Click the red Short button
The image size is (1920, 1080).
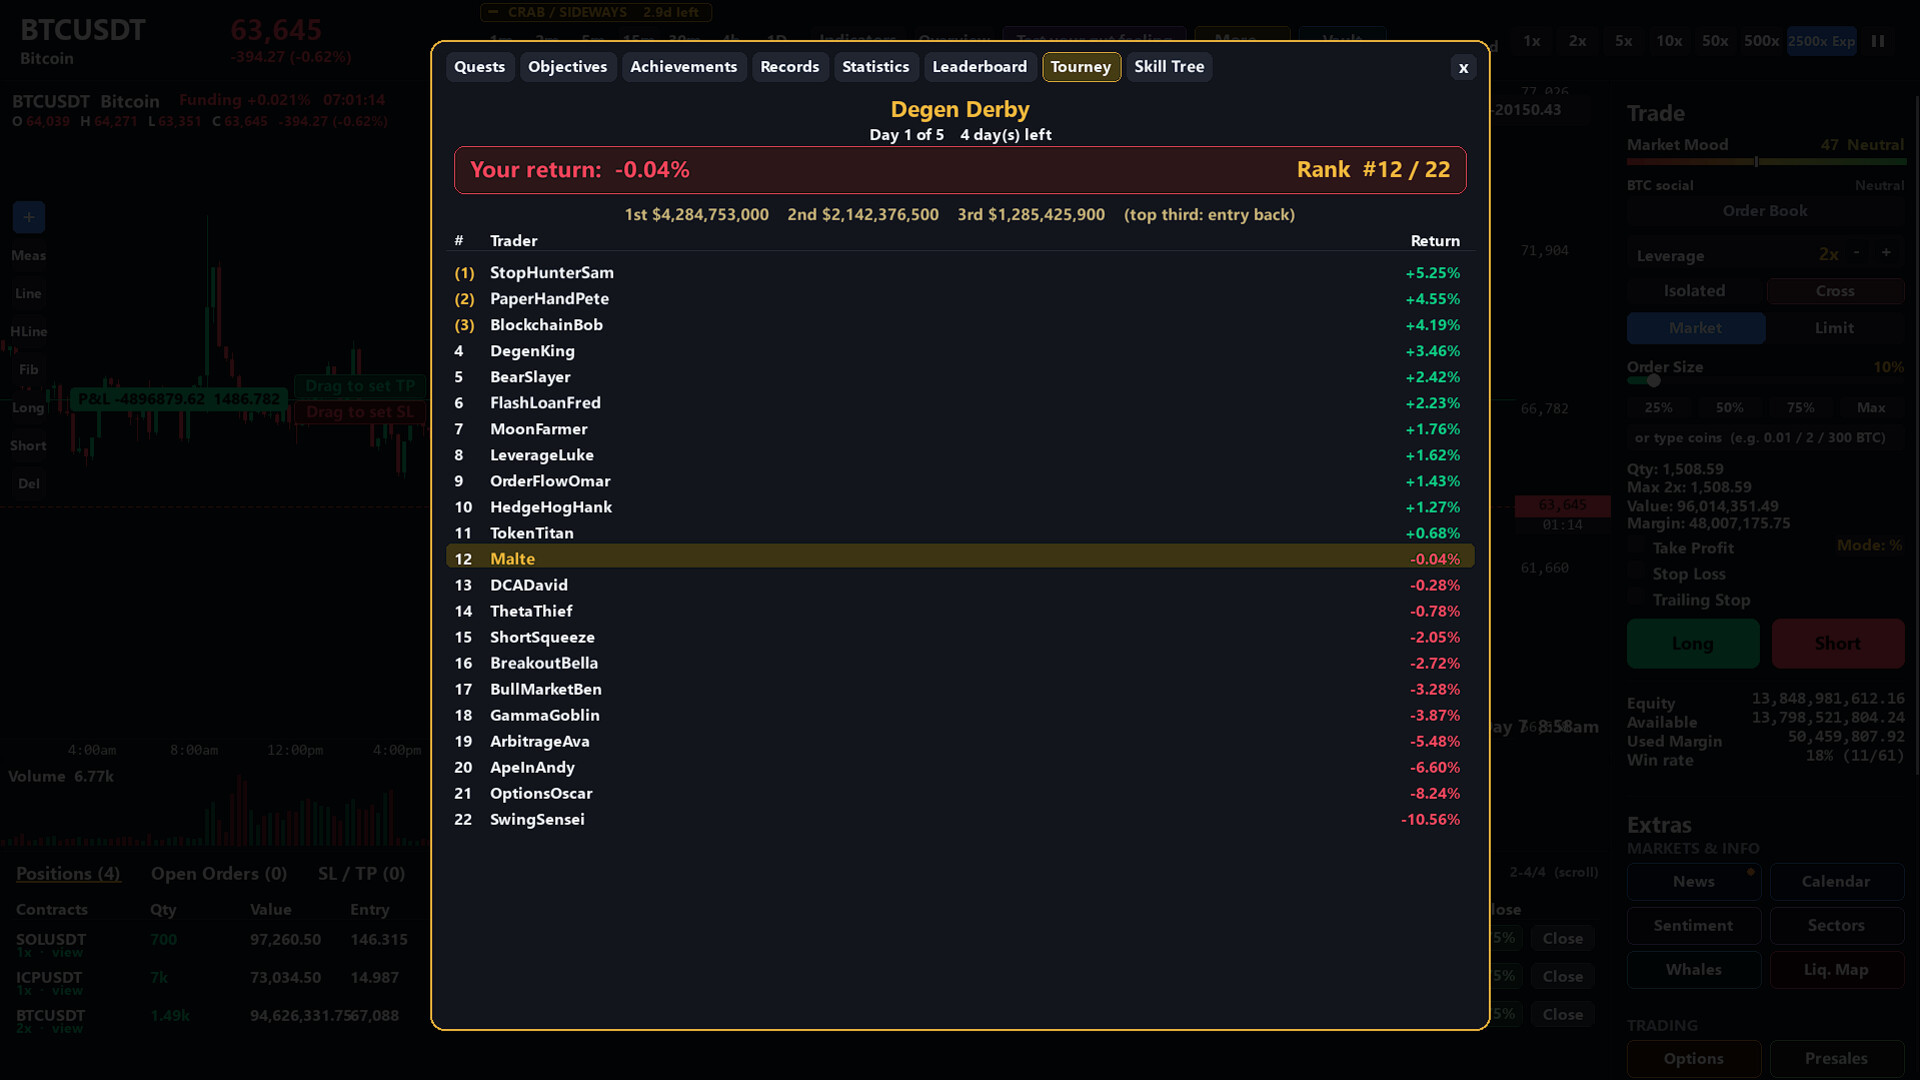pos(1838,644)
